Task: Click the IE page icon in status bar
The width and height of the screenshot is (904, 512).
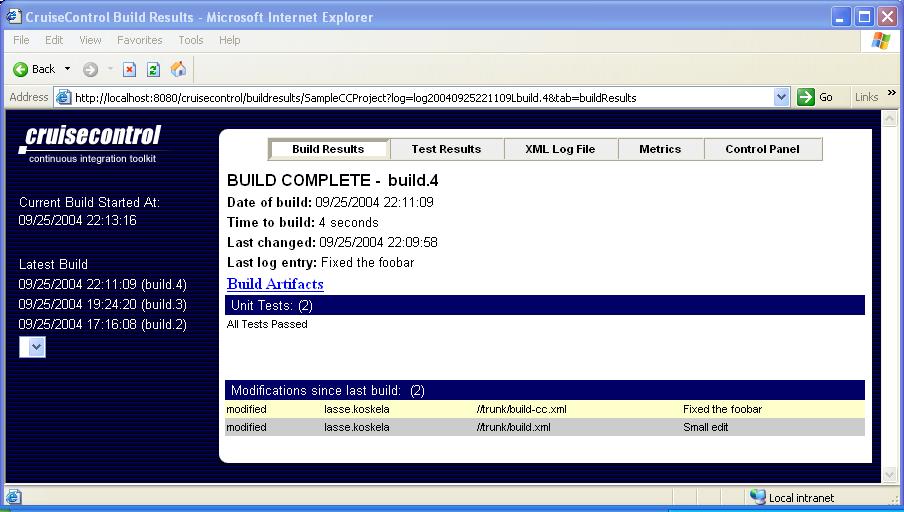Action: [13, 498]
